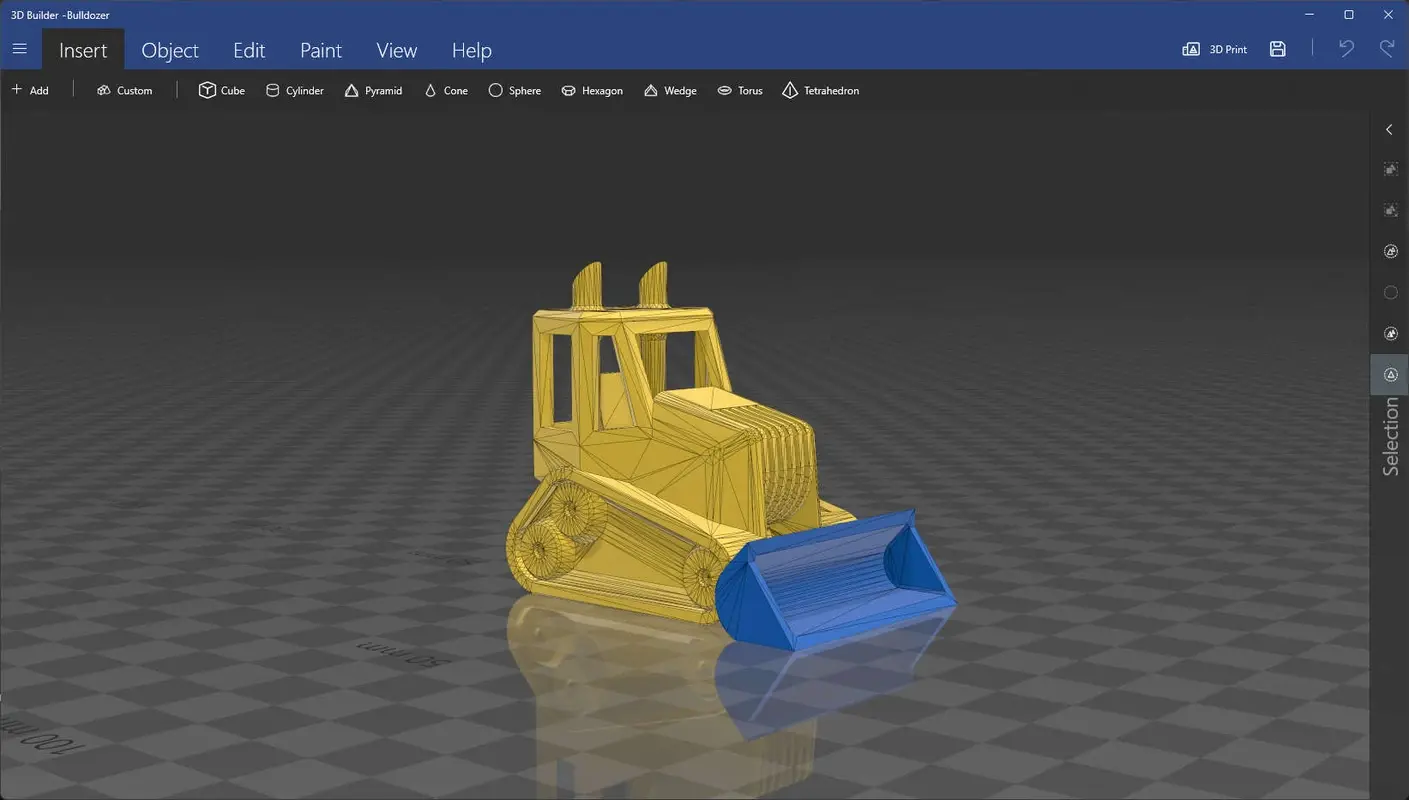Viewport: 1409px width, 800px height.
Task: Add a Hexagon primitive
Action: (592, 90)
